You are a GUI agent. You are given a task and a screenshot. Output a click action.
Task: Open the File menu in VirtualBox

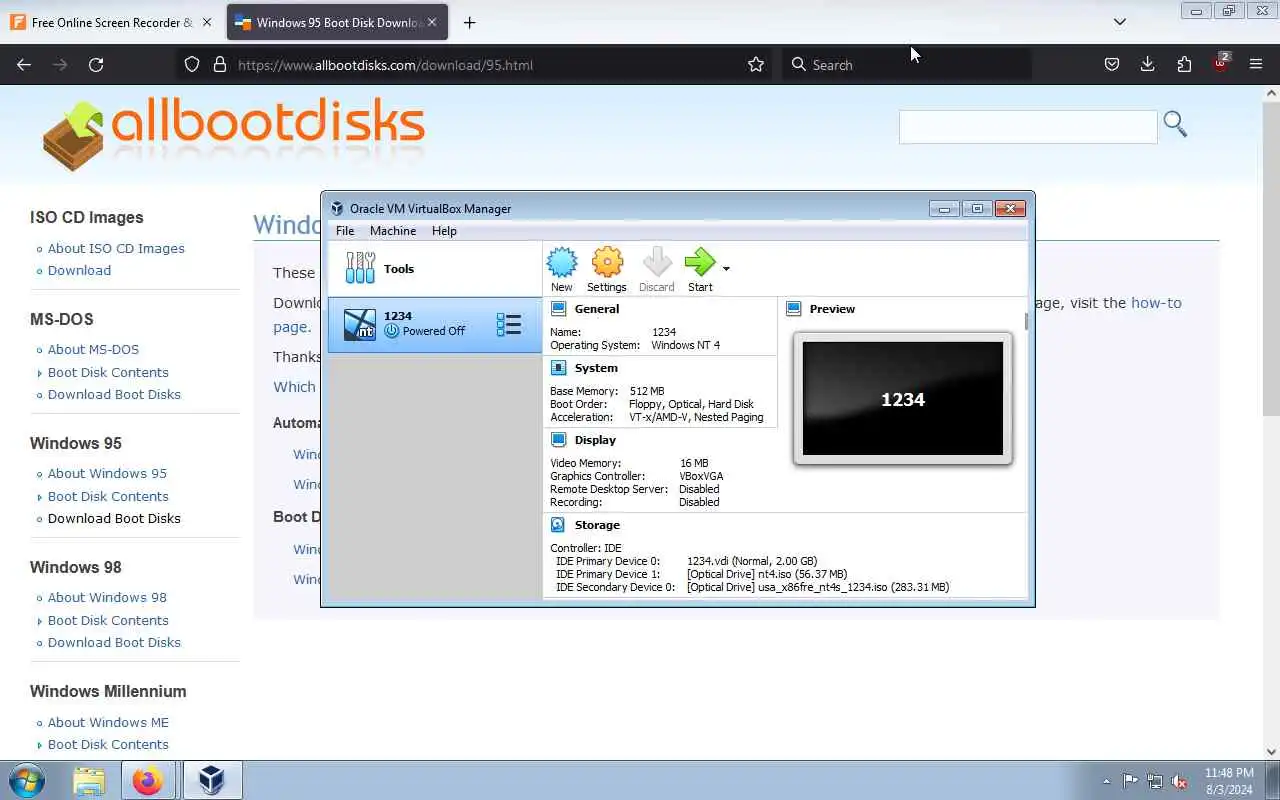[345, 231]
